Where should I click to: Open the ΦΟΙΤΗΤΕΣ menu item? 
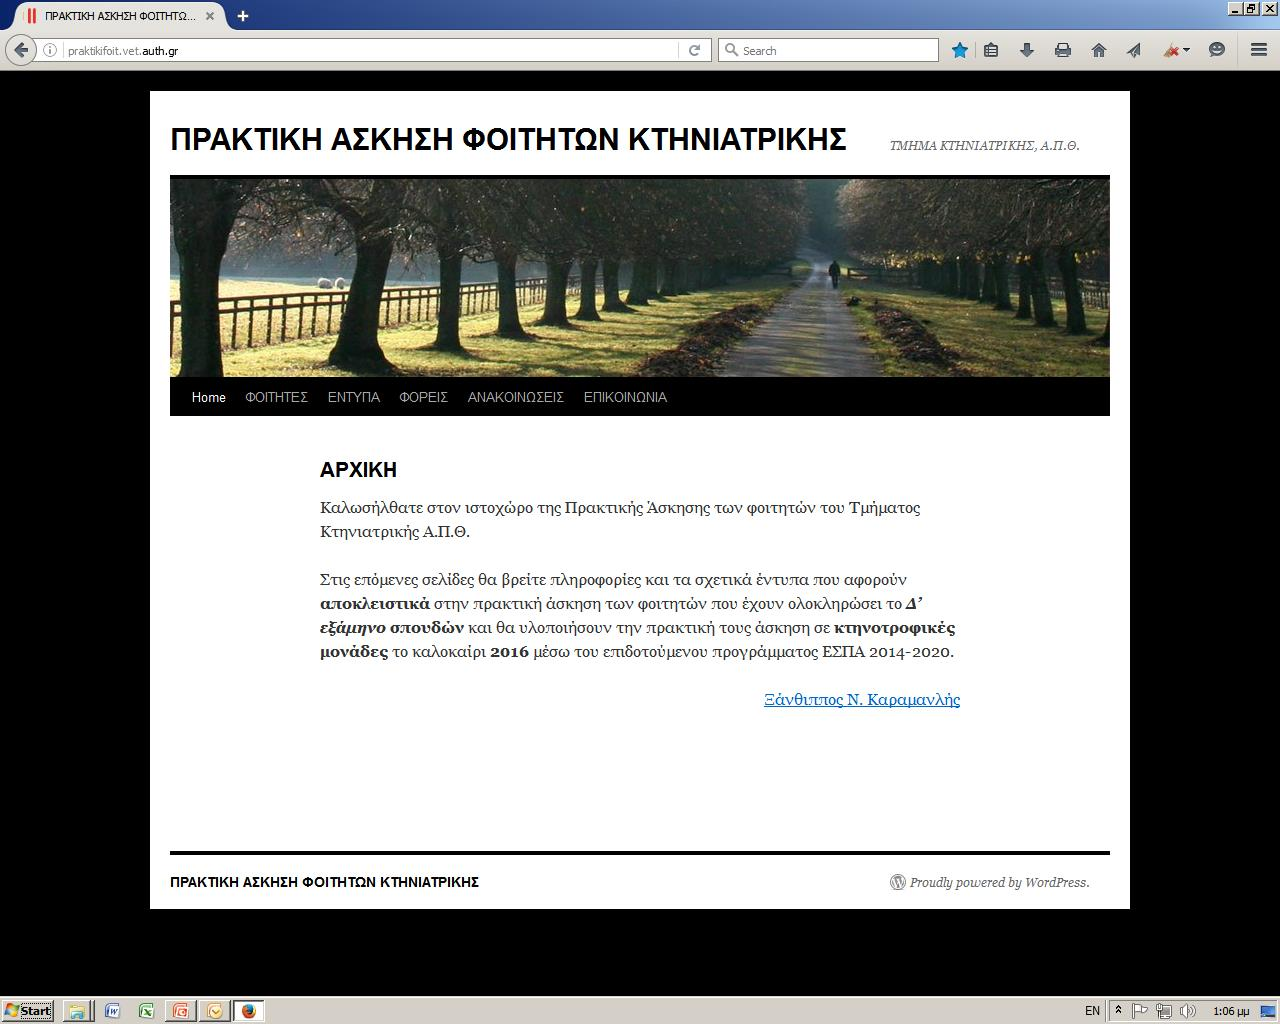[276, 397]
